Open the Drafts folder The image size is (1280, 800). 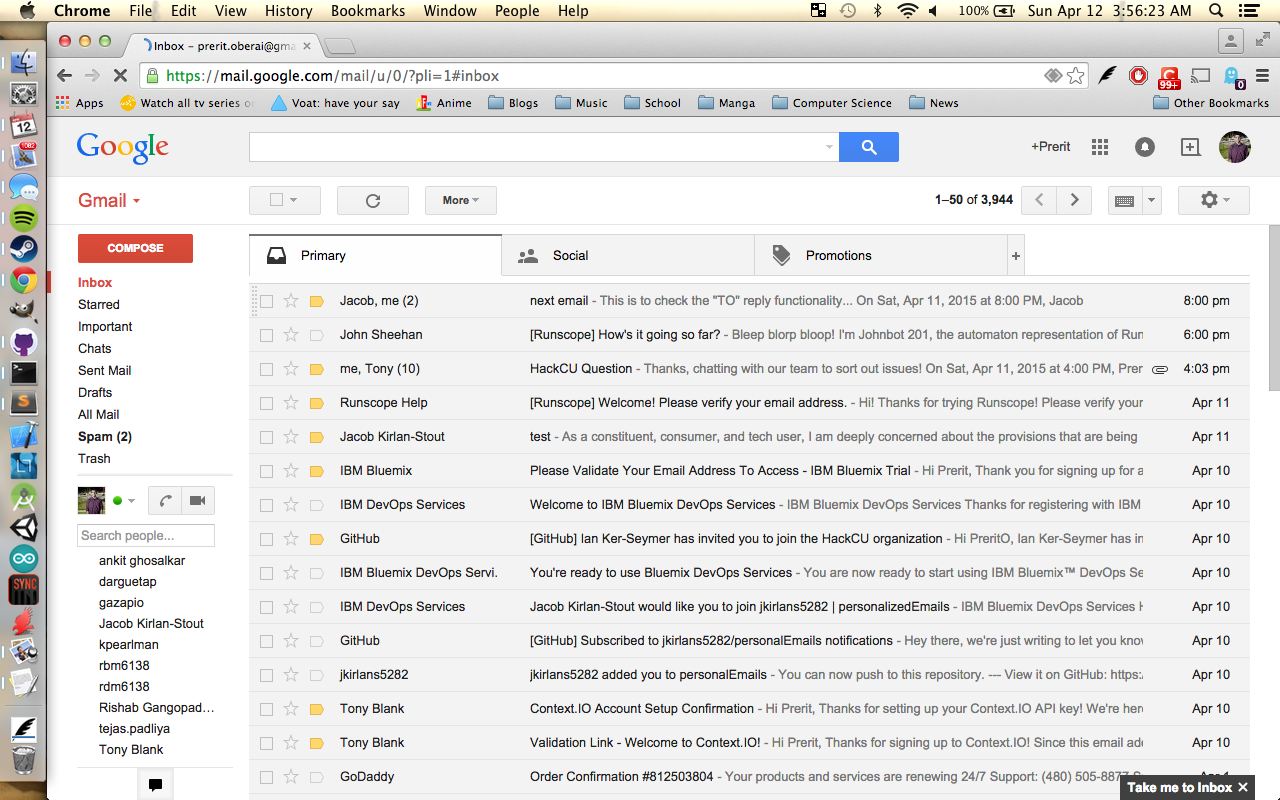click(95, 393)
